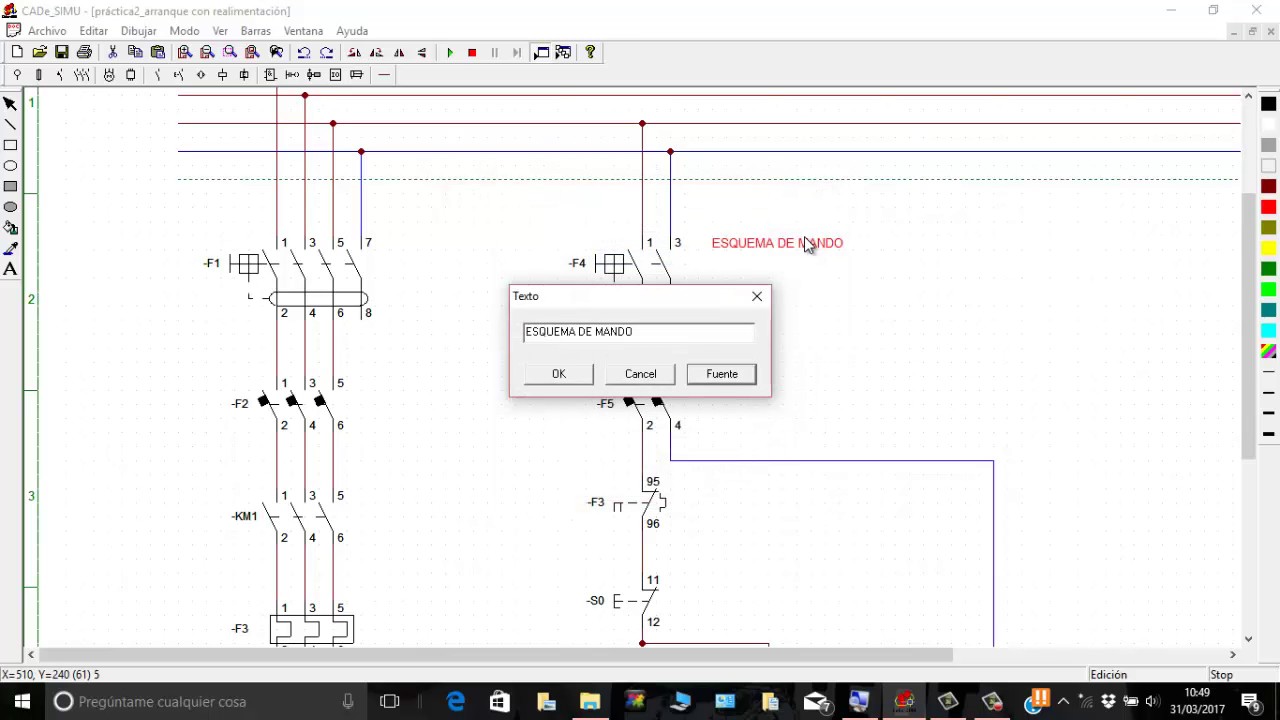Screen dimensions: 1280x720
Task: Select the arrow pointer tool
Action: pos(11,103)
